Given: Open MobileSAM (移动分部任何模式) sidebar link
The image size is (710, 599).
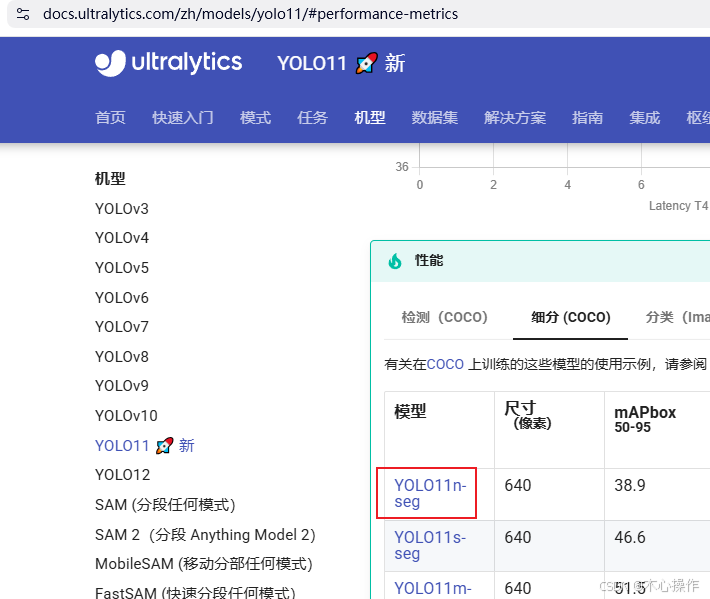Looking at the screenshot, I should 204,564.
